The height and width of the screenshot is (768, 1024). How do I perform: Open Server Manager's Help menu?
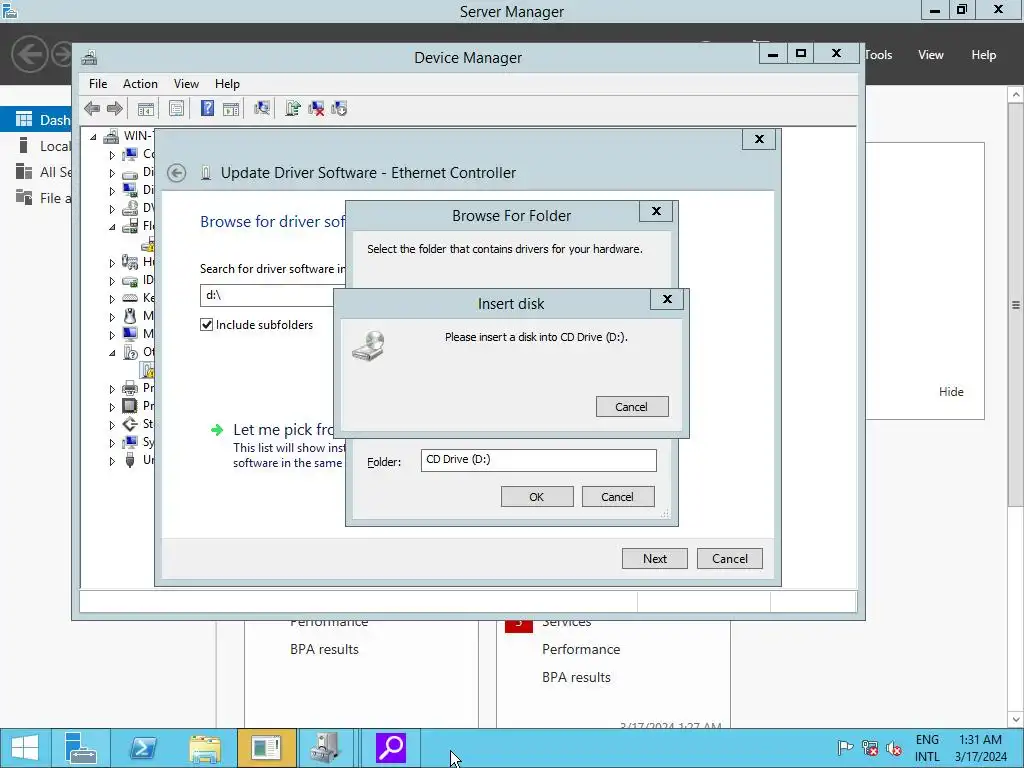(x=983, y=55)
